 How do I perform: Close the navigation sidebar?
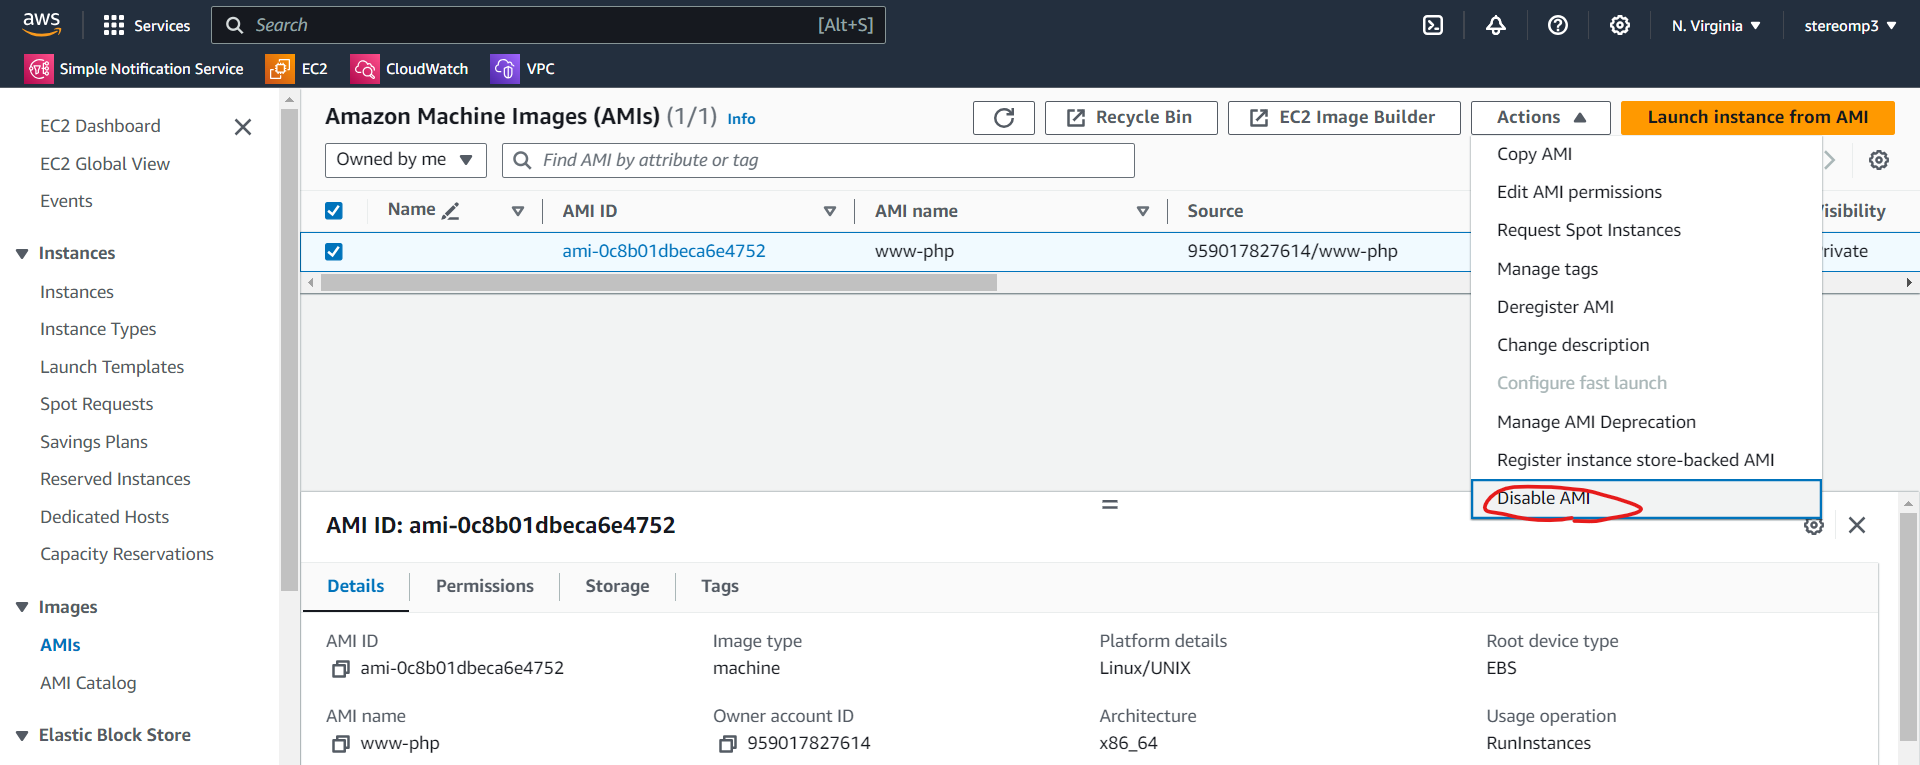tap(243, 127)
